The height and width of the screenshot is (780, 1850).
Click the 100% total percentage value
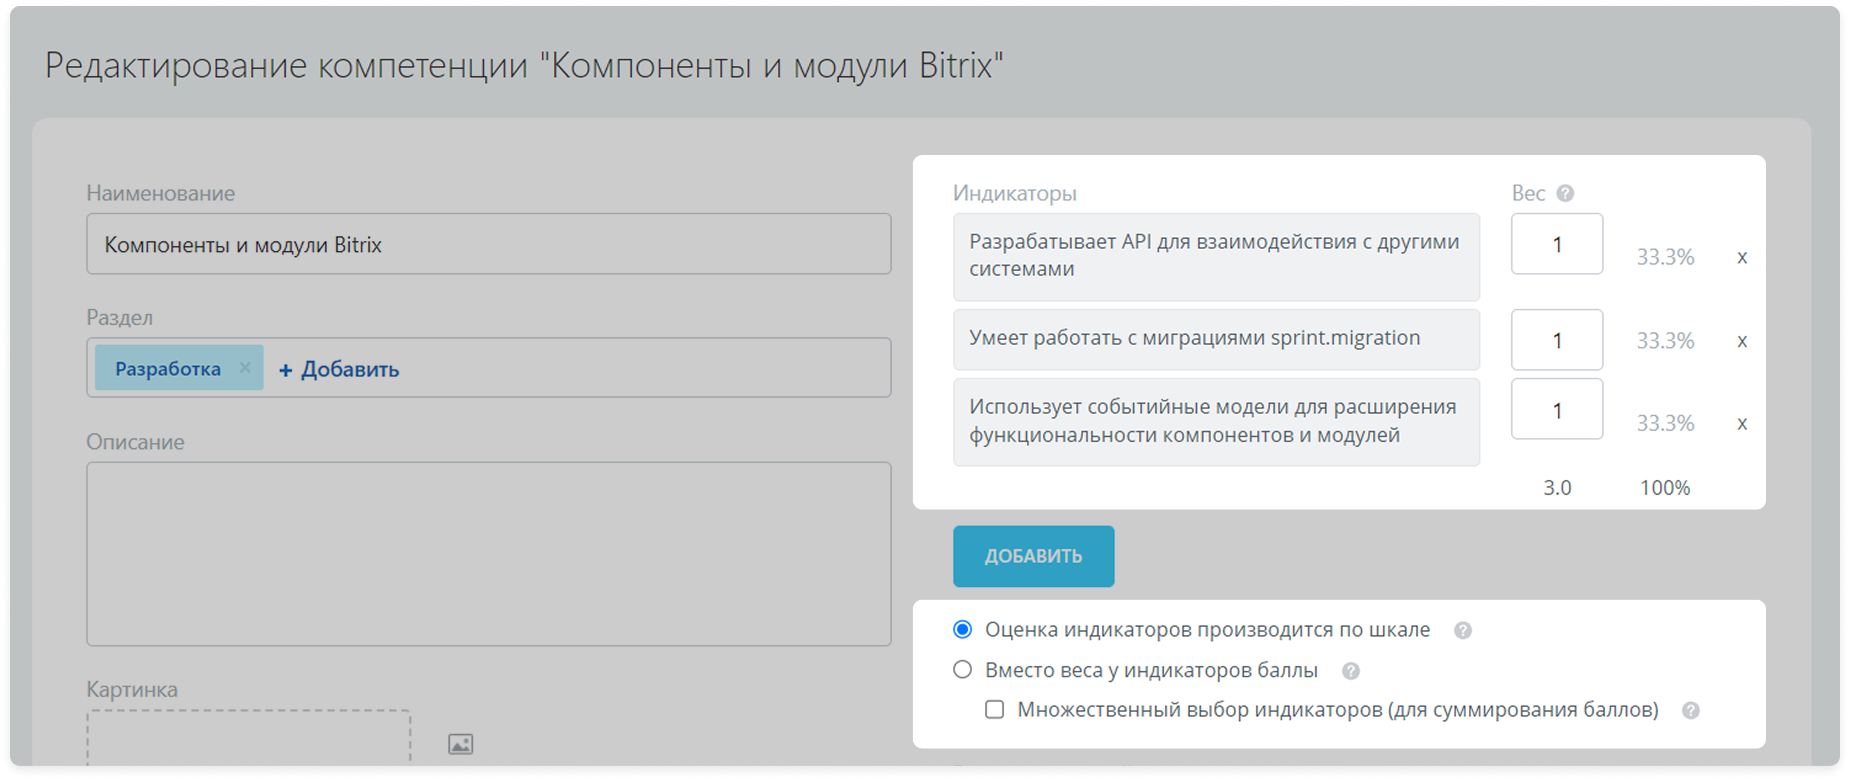pyautogui.click(x=1665, y=488)
